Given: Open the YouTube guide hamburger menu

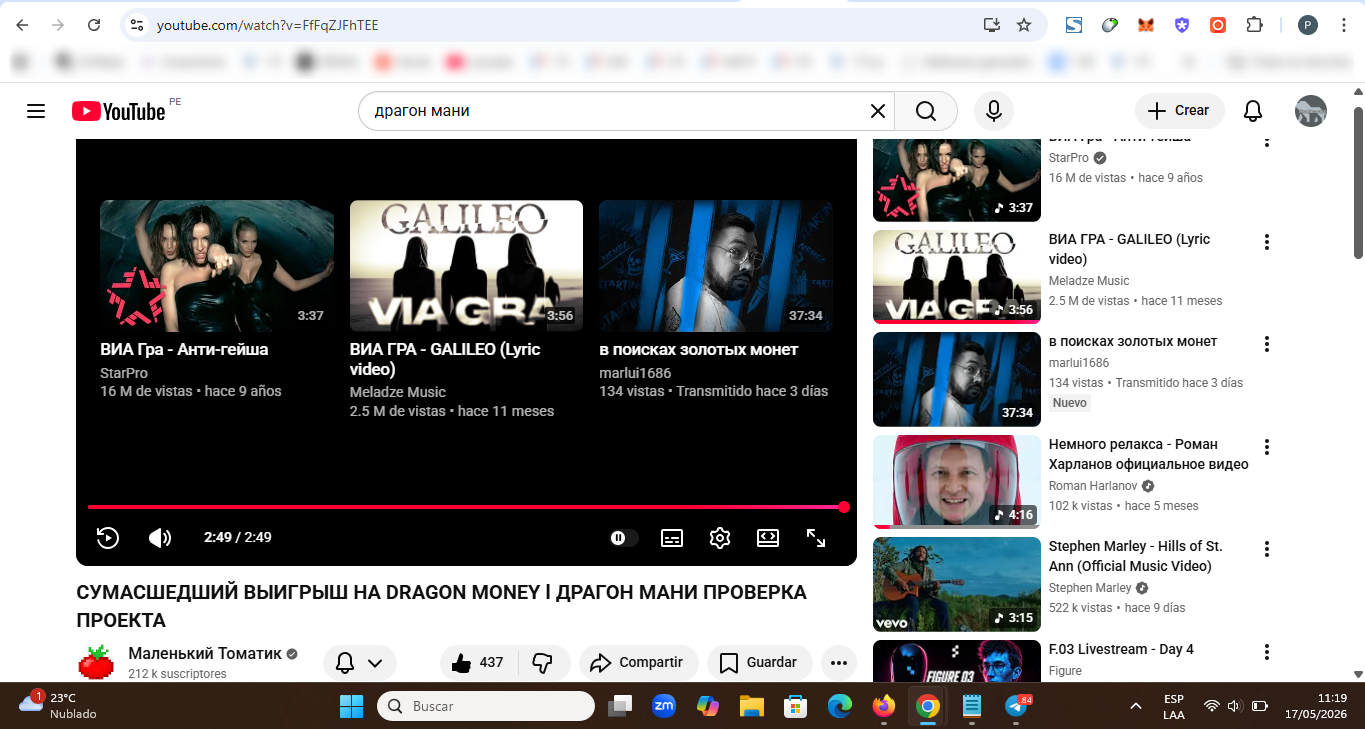Looking at the screenshot, I should 36,111.
